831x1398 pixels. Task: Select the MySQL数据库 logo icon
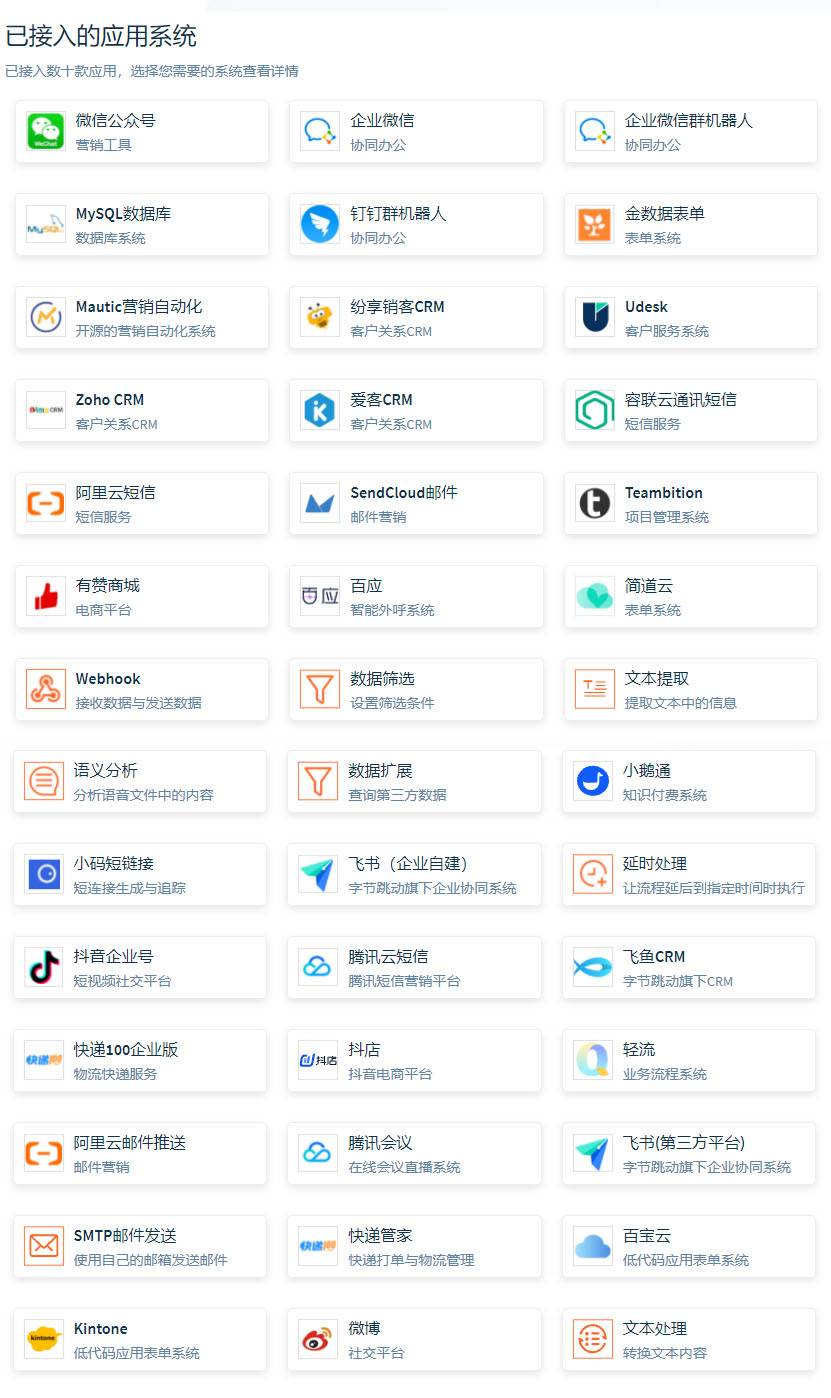click(x=46, y=225)
